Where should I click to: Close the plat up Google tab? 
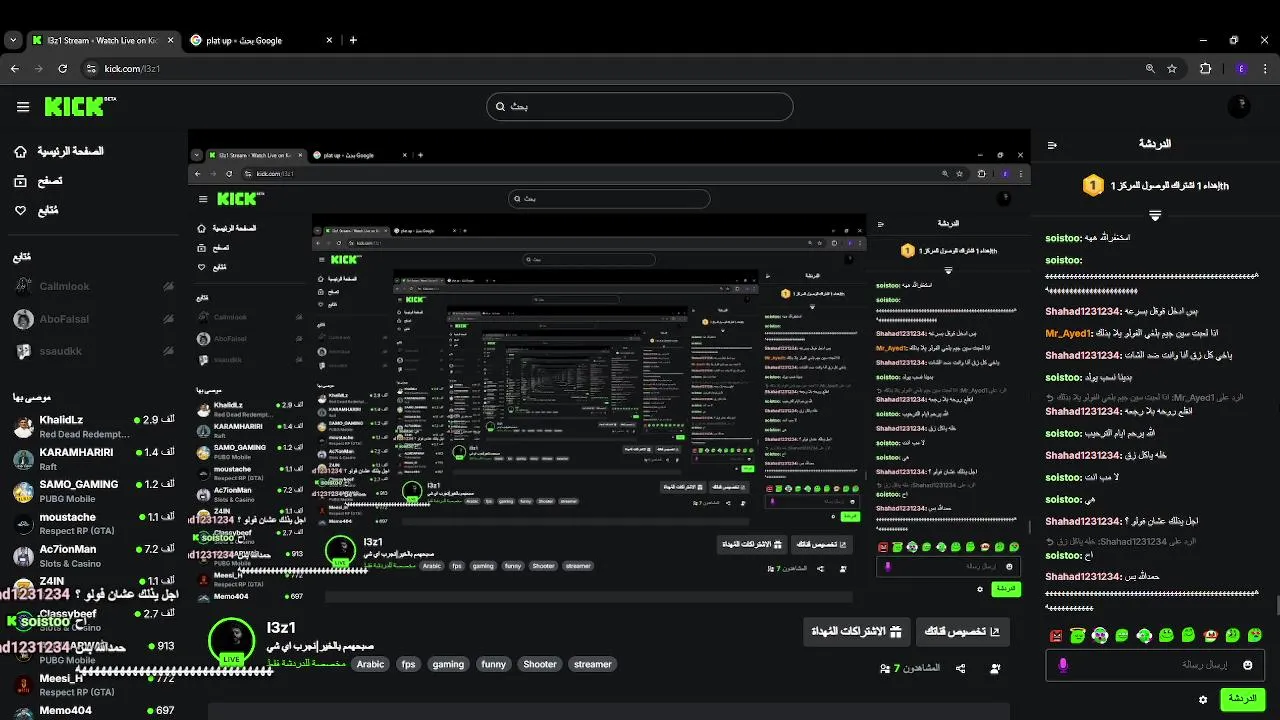(330, 40)
